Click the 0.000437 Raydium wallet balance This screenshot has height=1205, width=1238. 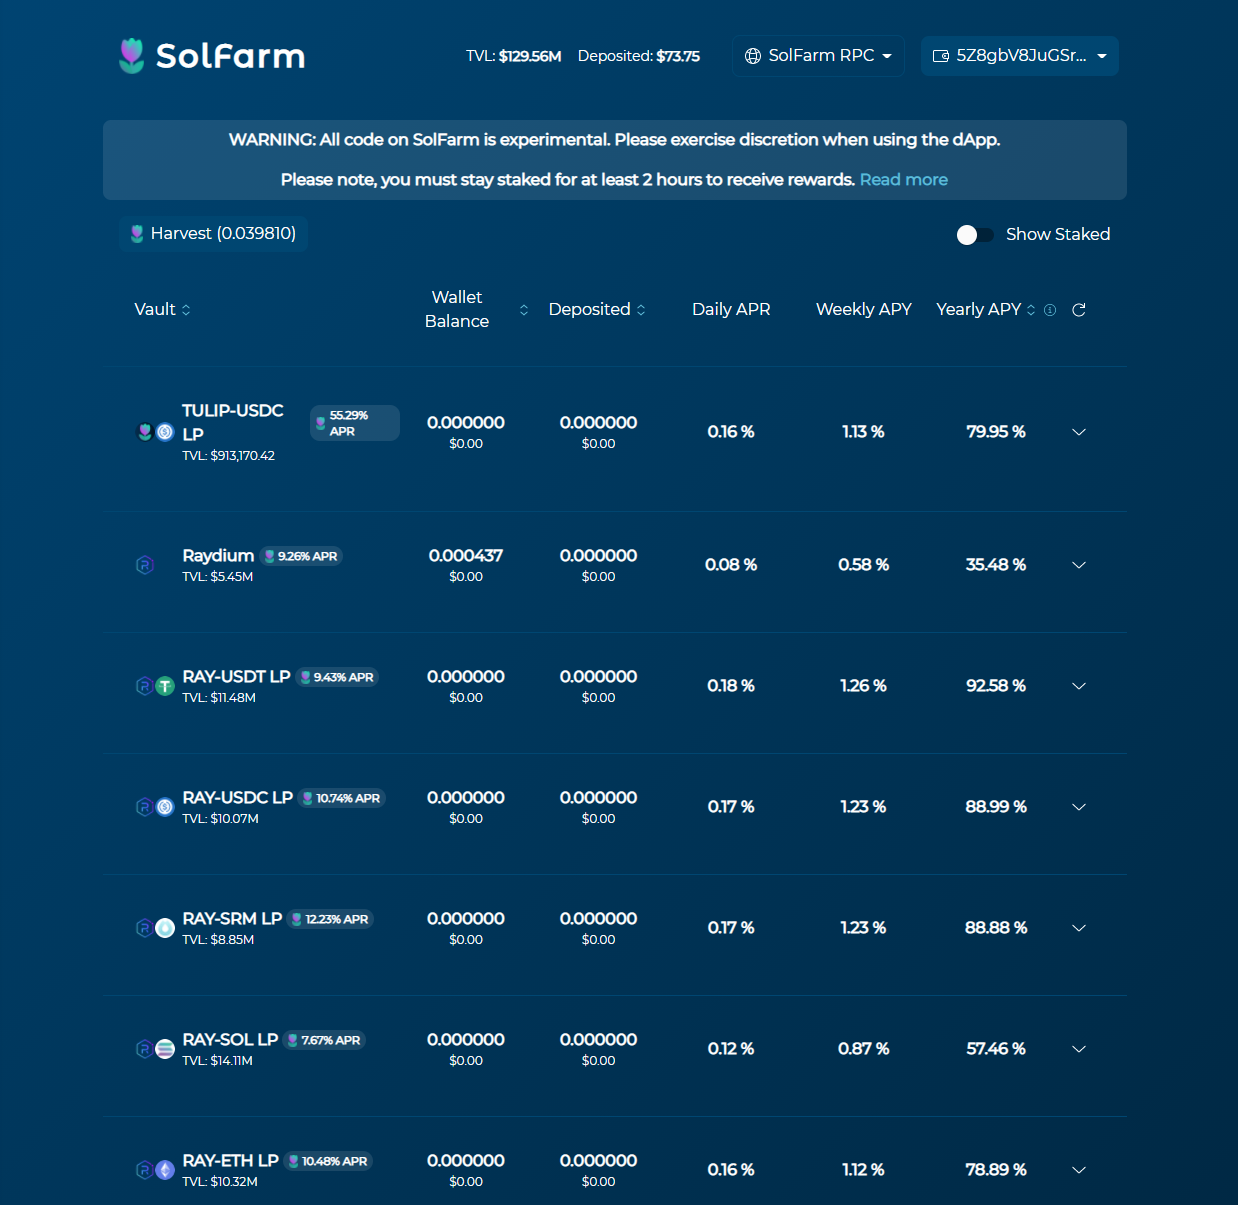466,556
